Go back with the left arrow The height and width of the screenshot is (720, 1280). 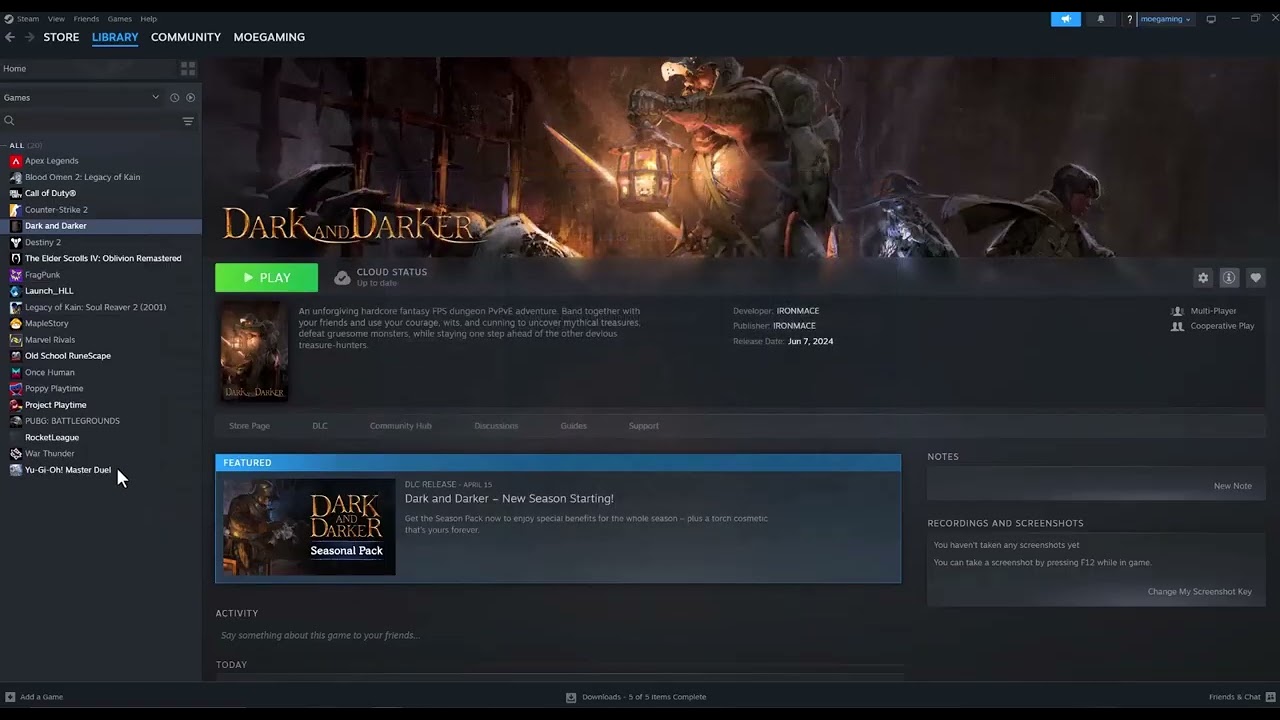point(10,37)
